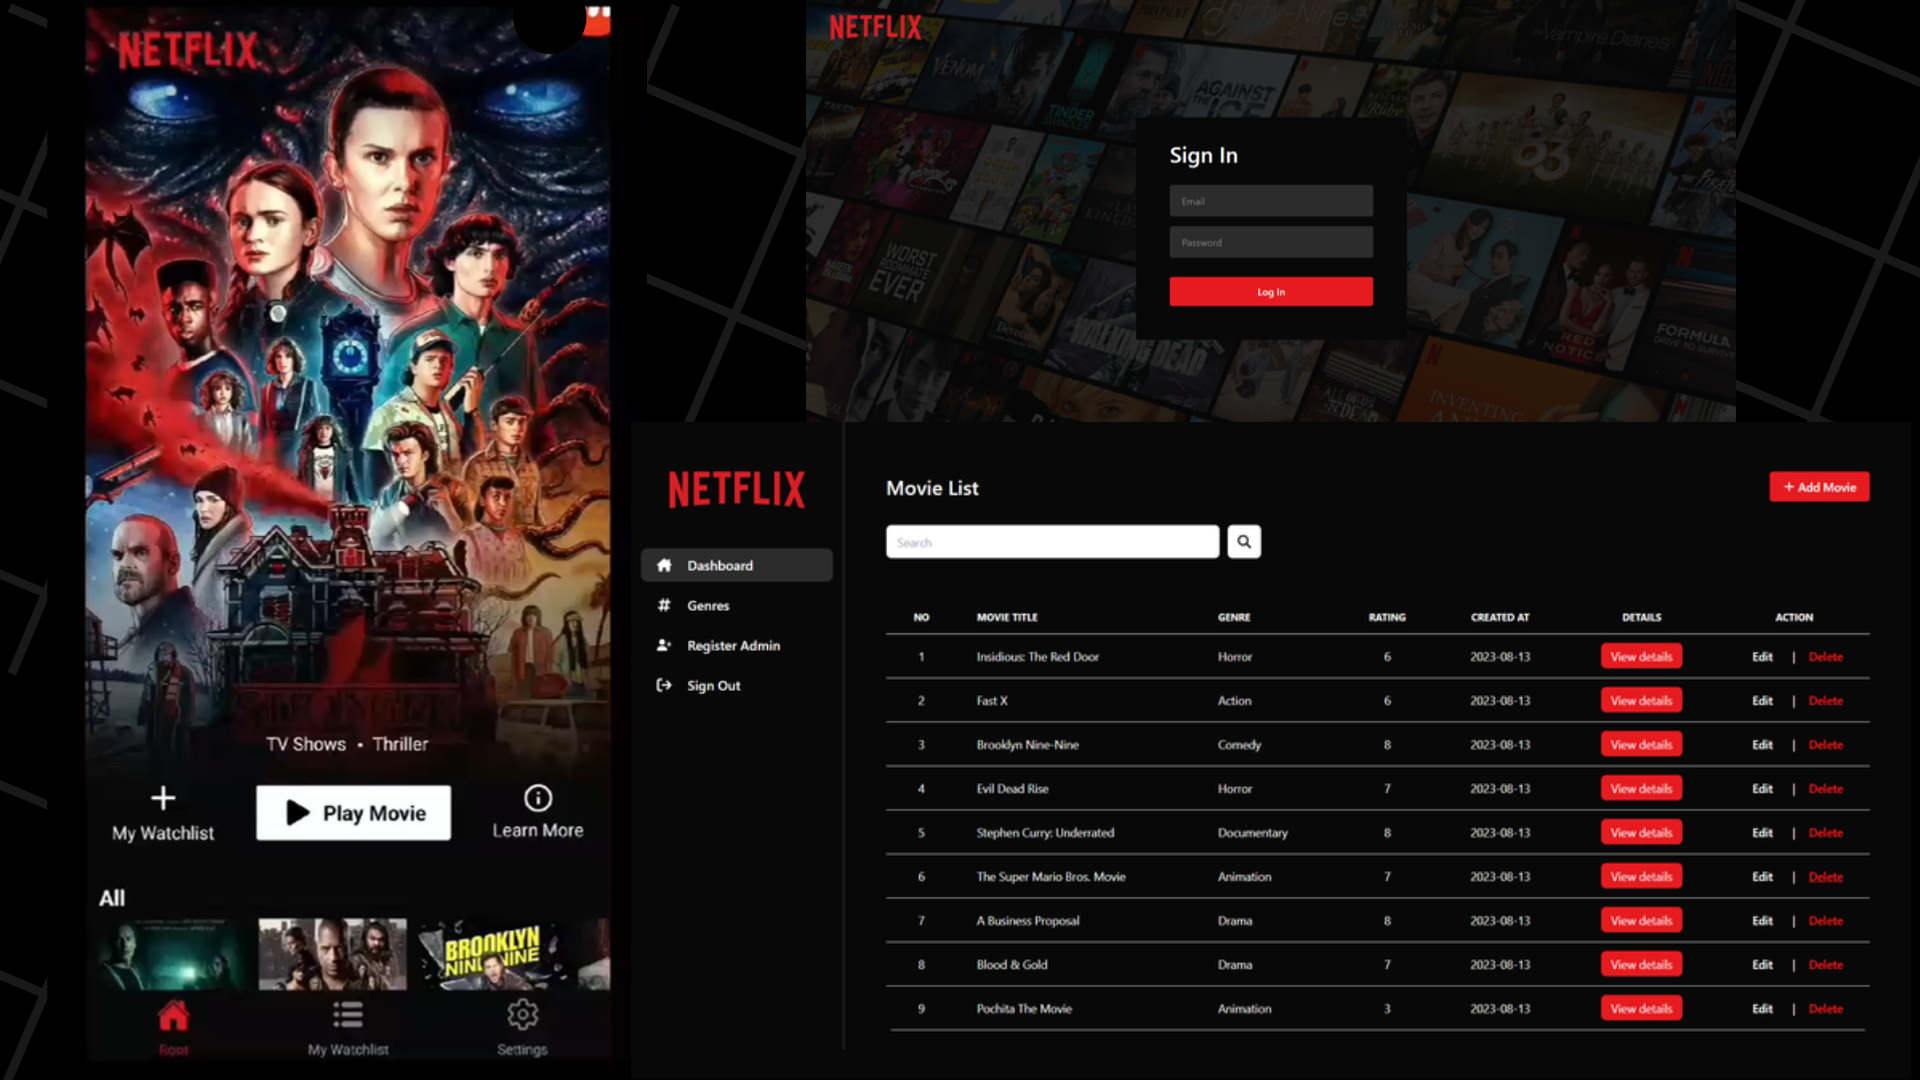Tap the plus icon above My Watchlist
This screenshot has width=1920, height=1080.
[163, 798]
